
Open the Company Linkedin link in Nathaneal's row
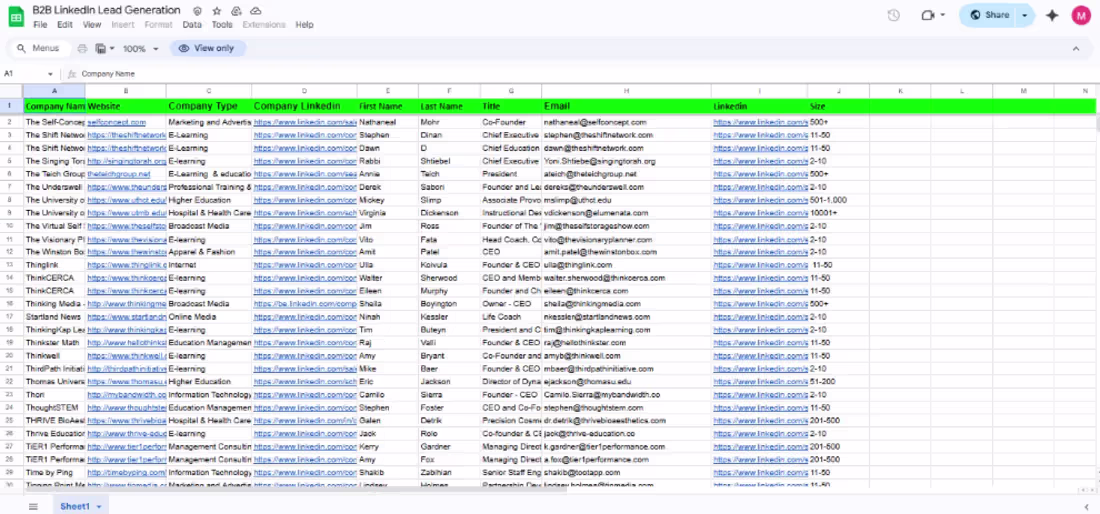coord(304,122)
